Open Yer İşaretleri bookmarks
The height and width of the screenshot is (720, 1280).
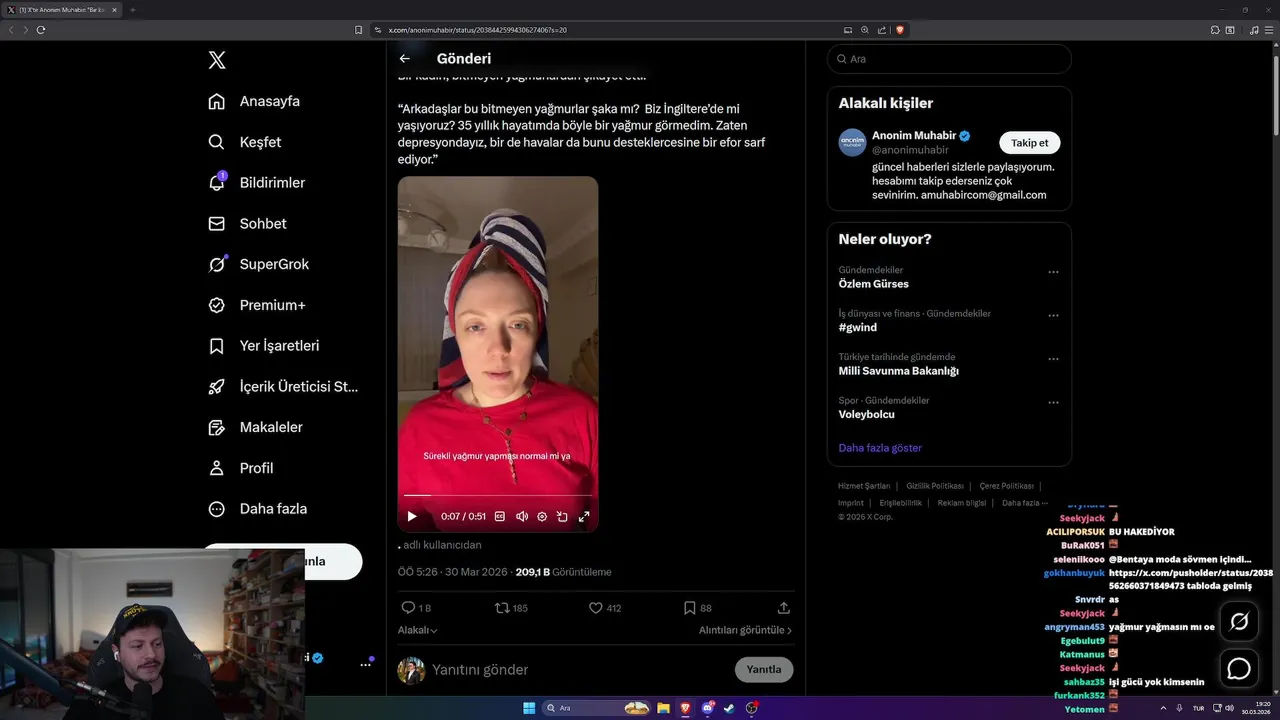tap(263, 346)
